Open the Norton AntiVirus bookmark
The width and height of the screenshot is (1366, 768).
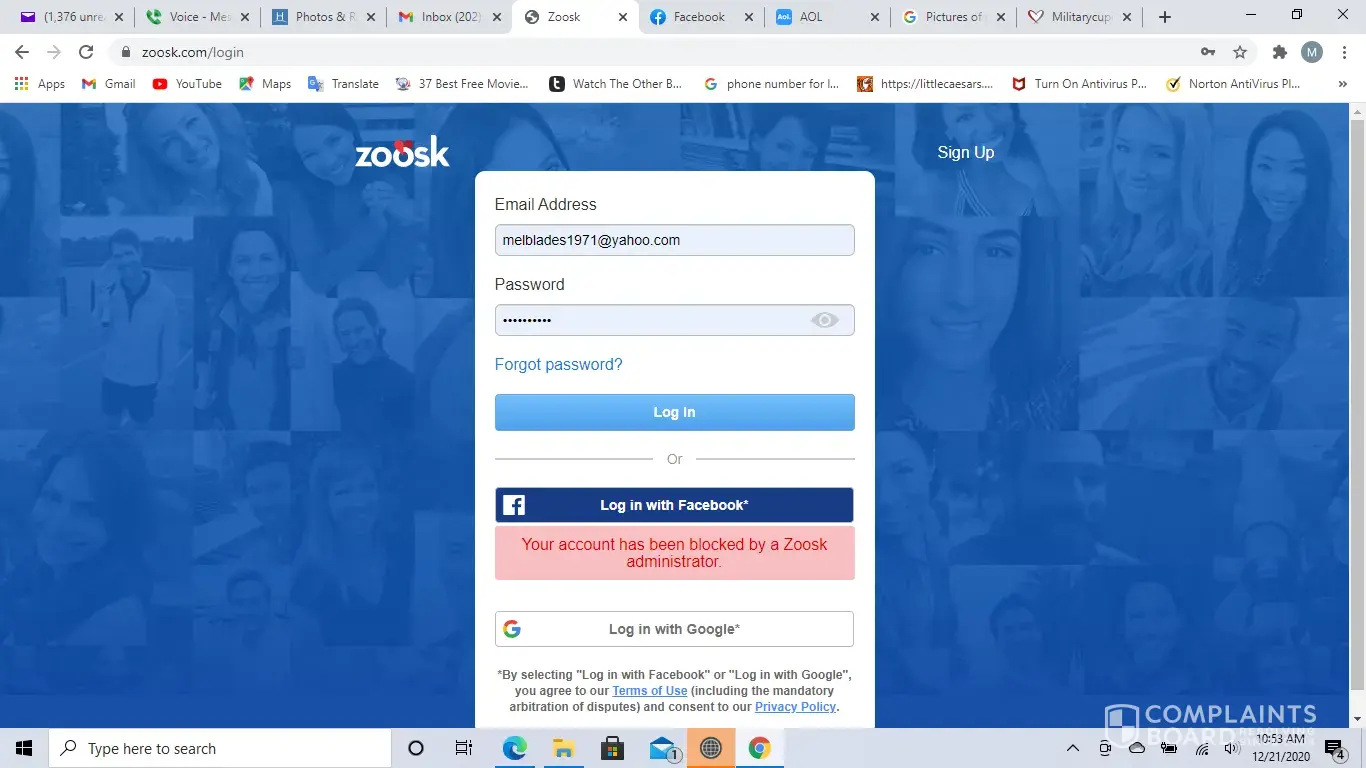(x=1233, y=84)
